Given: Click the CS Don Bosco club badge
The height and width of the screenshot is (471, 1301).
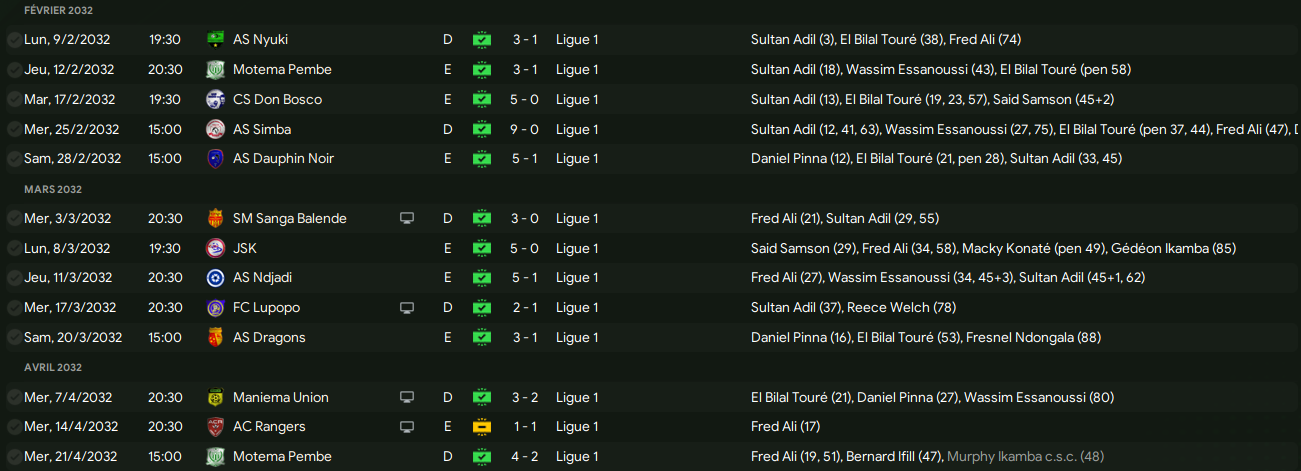Looking at the screenshot, I should coord(214,99).
